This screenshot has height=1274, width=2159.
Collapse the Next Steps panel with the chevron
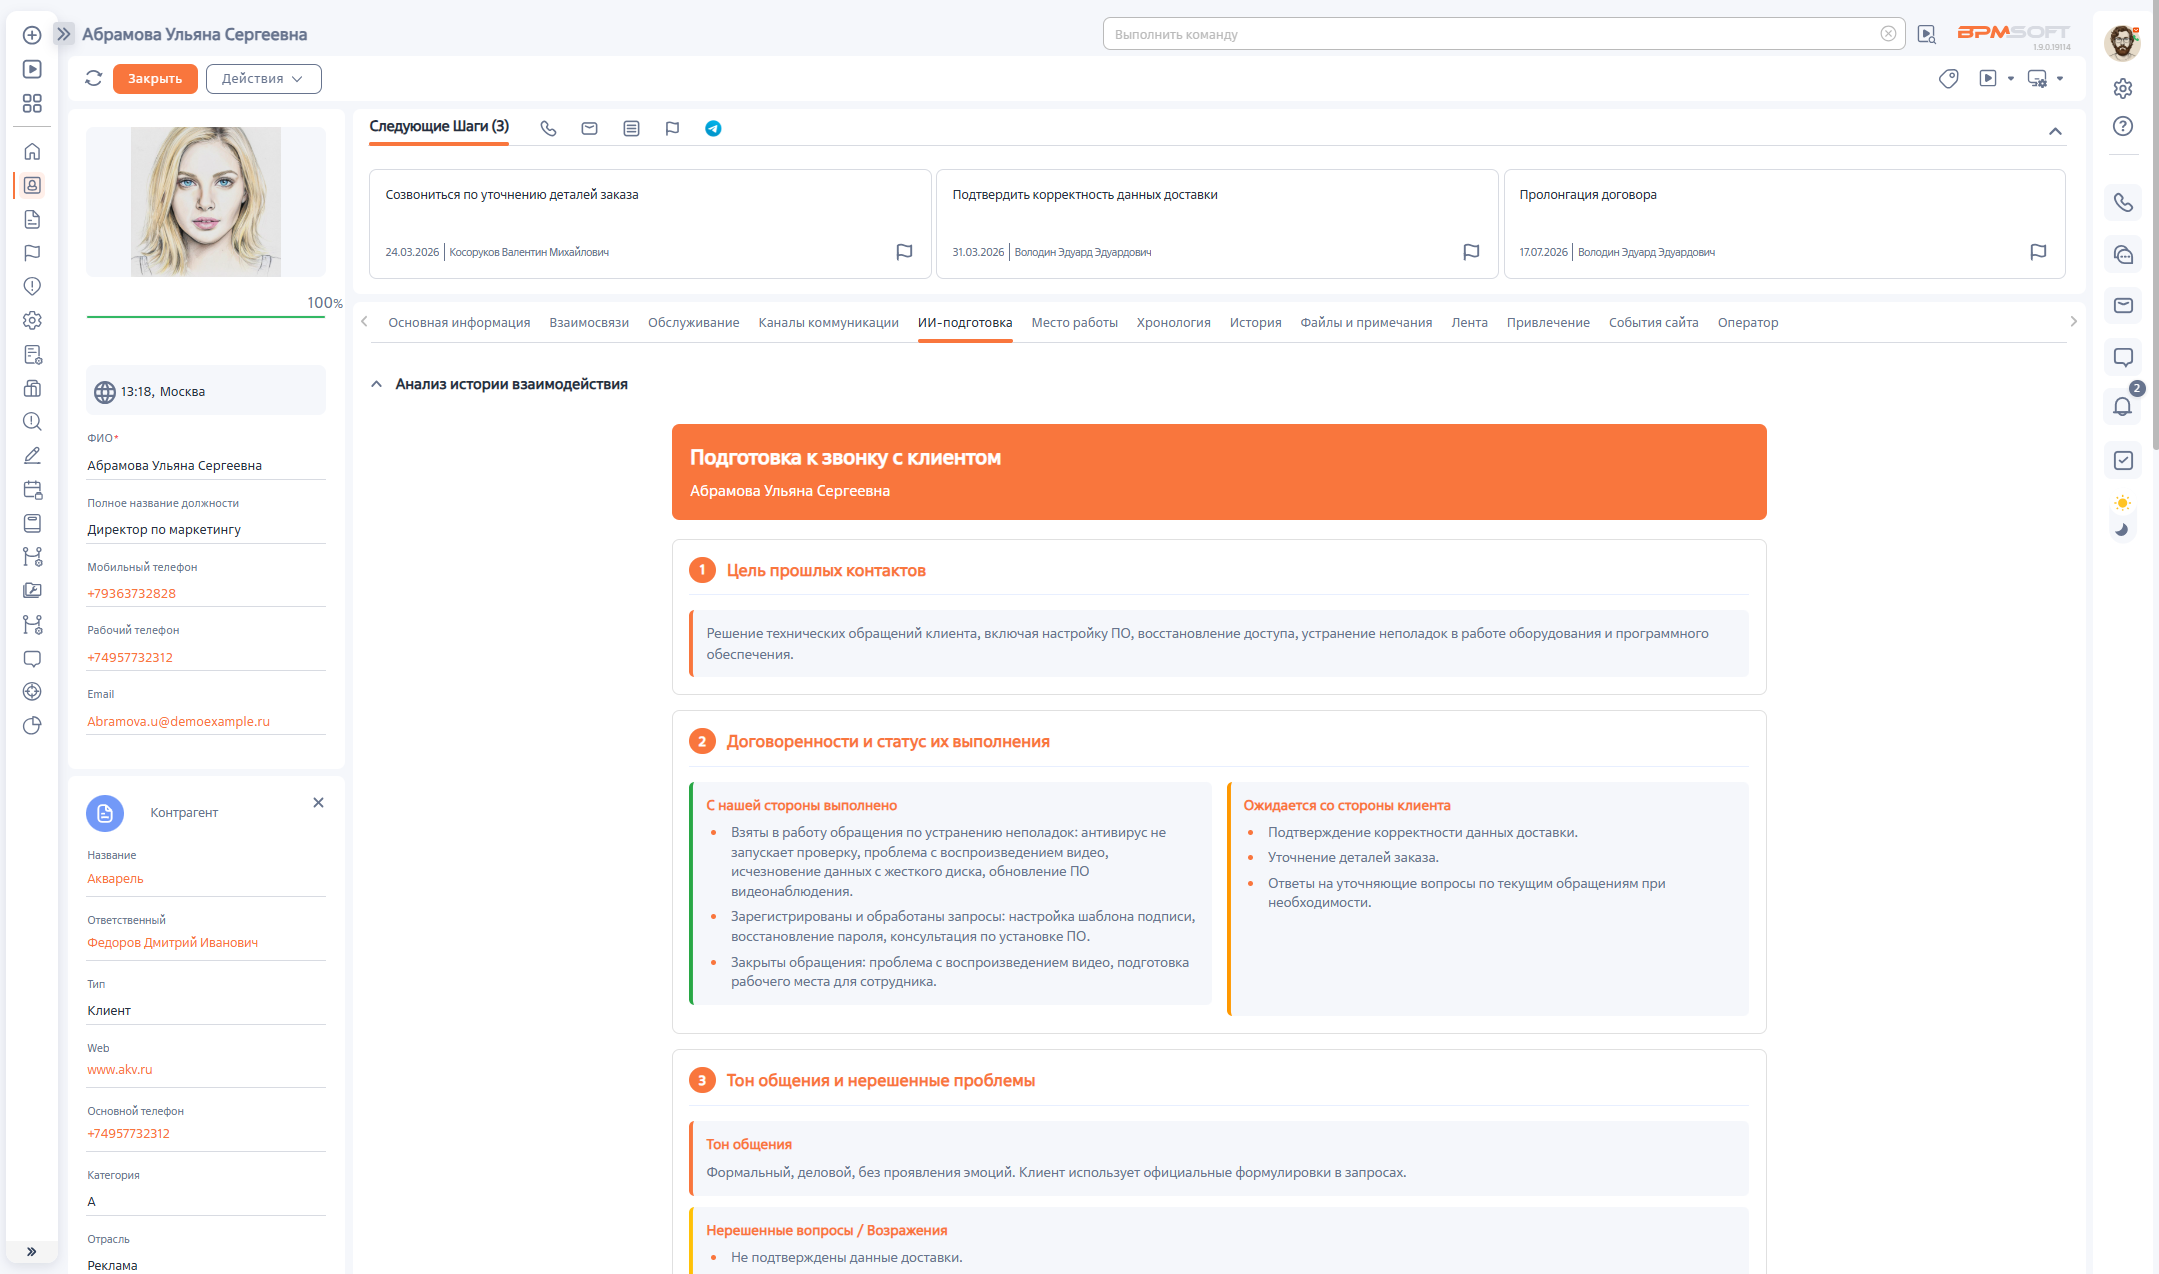point(2055,131)
